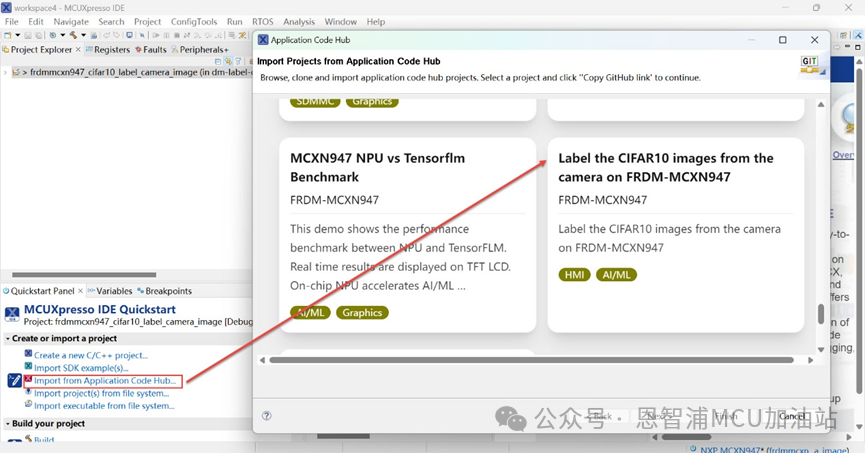Image resolution: width=865 pixels, height=453 pixels.
Task: Click the AI/ML tag on the CIFAR10 card
Action: pyautogui.click(x=616, y=275)
